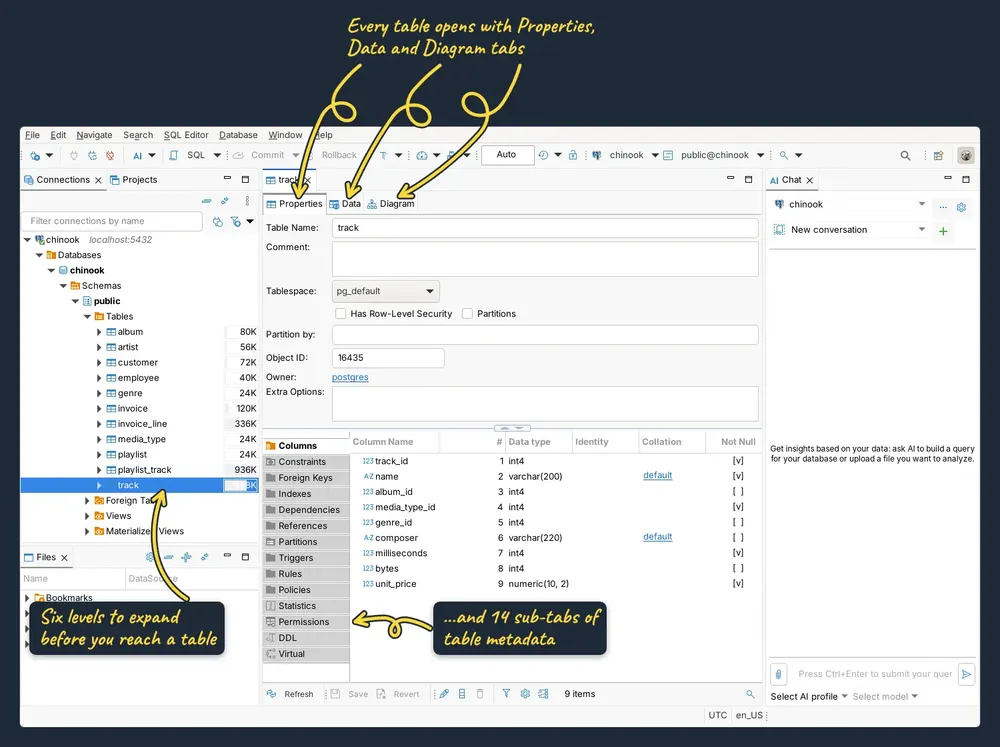Click the dashboard gauge toolbar icon
This screenshot has height=747, width=1000.
coord(422,155)
